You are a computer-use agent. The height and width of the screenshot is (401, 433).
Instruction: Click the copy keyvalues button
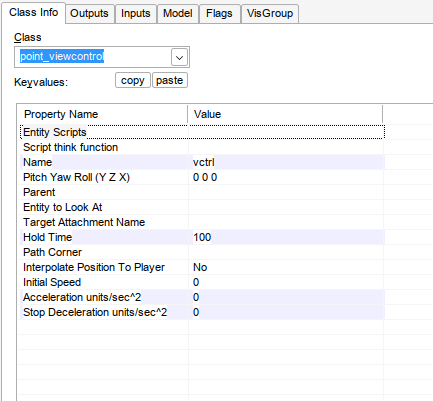pos(133,80)
